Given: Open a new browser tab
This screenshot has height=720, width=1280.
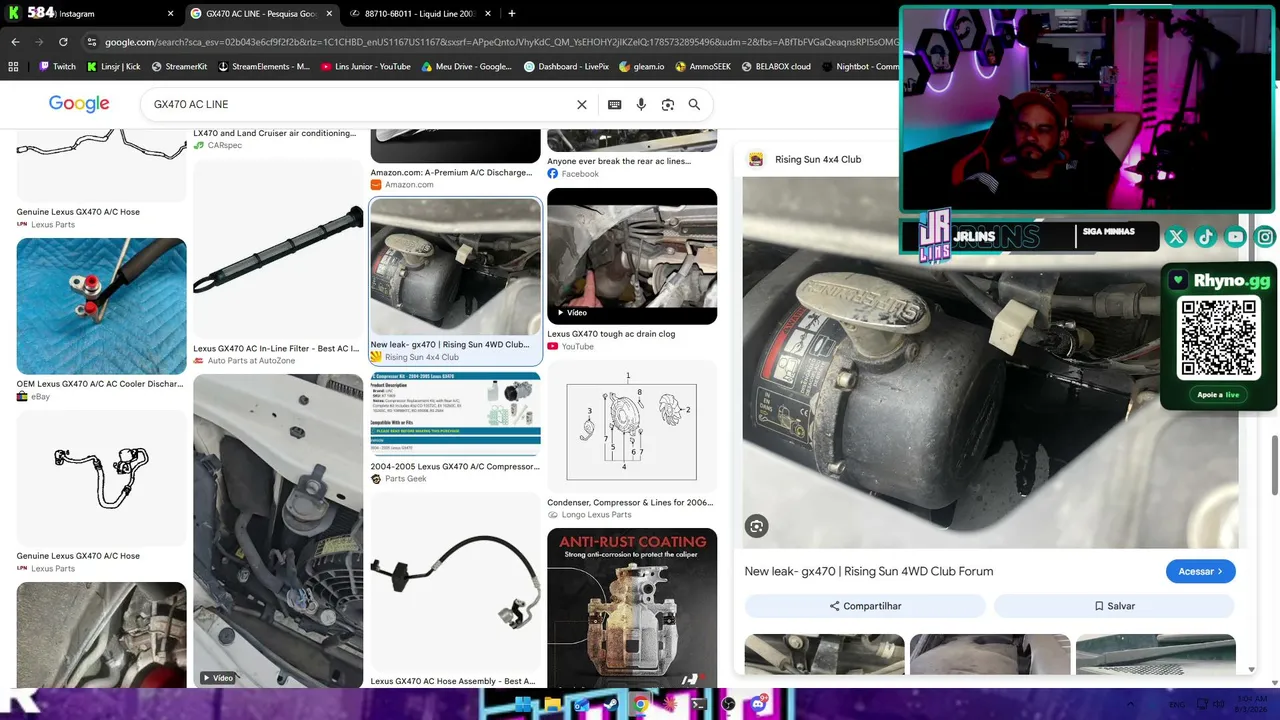Looking at the screenshot, I should coord(512,14).
